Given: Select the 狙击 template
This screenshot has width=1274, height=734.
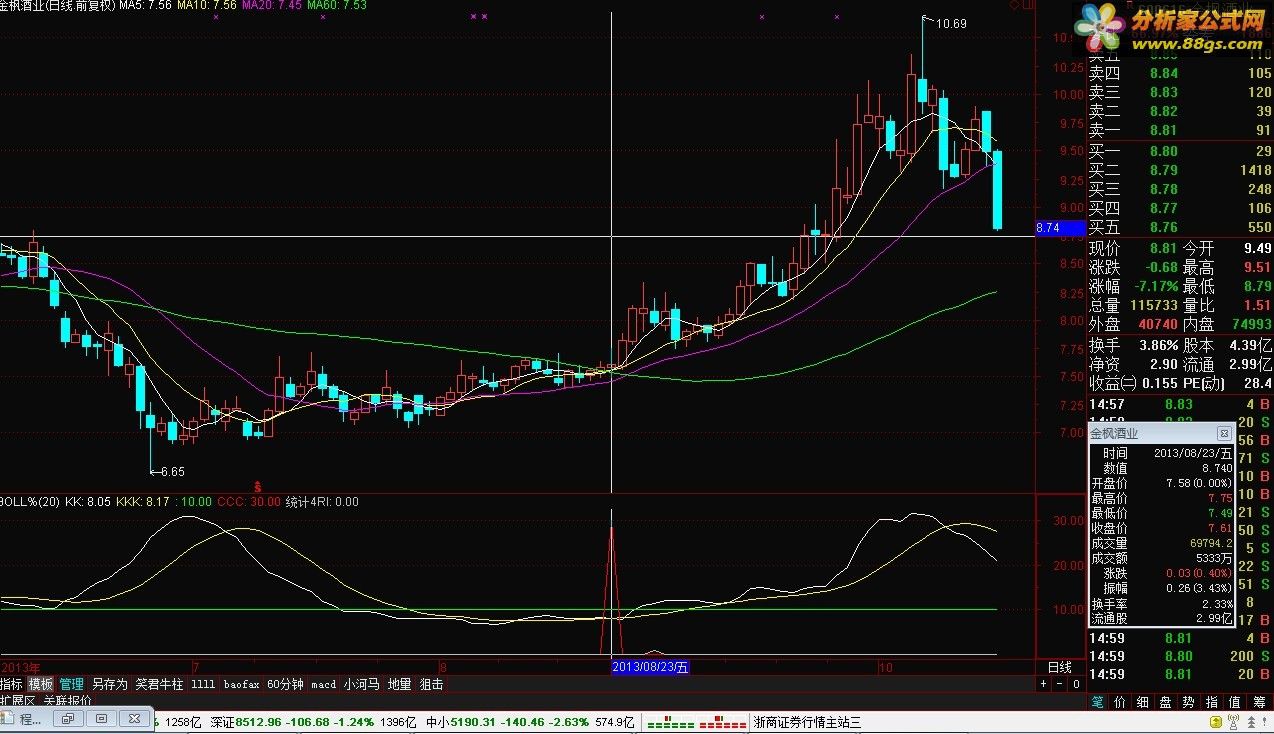Looking at the screenshot, I should click(431, 684).
